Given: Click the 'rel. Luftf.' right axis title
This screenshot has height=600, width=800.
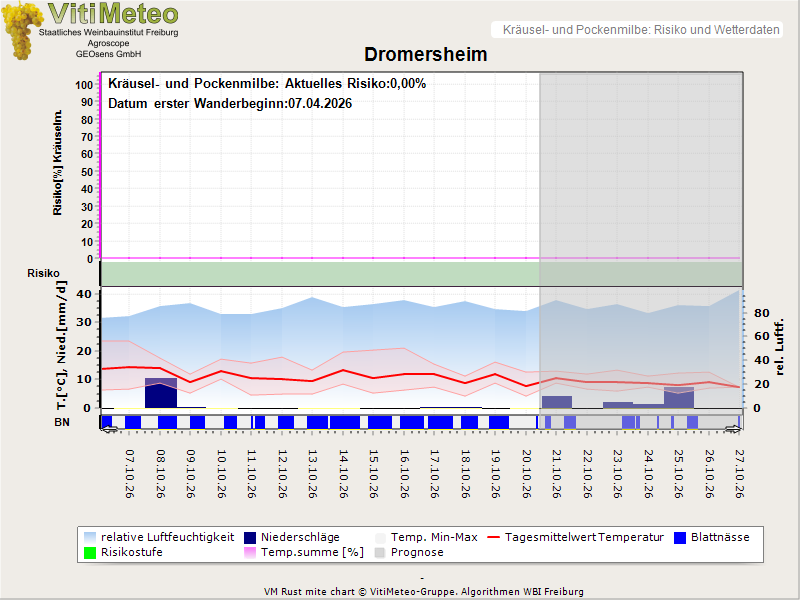Looking at the screenshot, I should [779, 347].
